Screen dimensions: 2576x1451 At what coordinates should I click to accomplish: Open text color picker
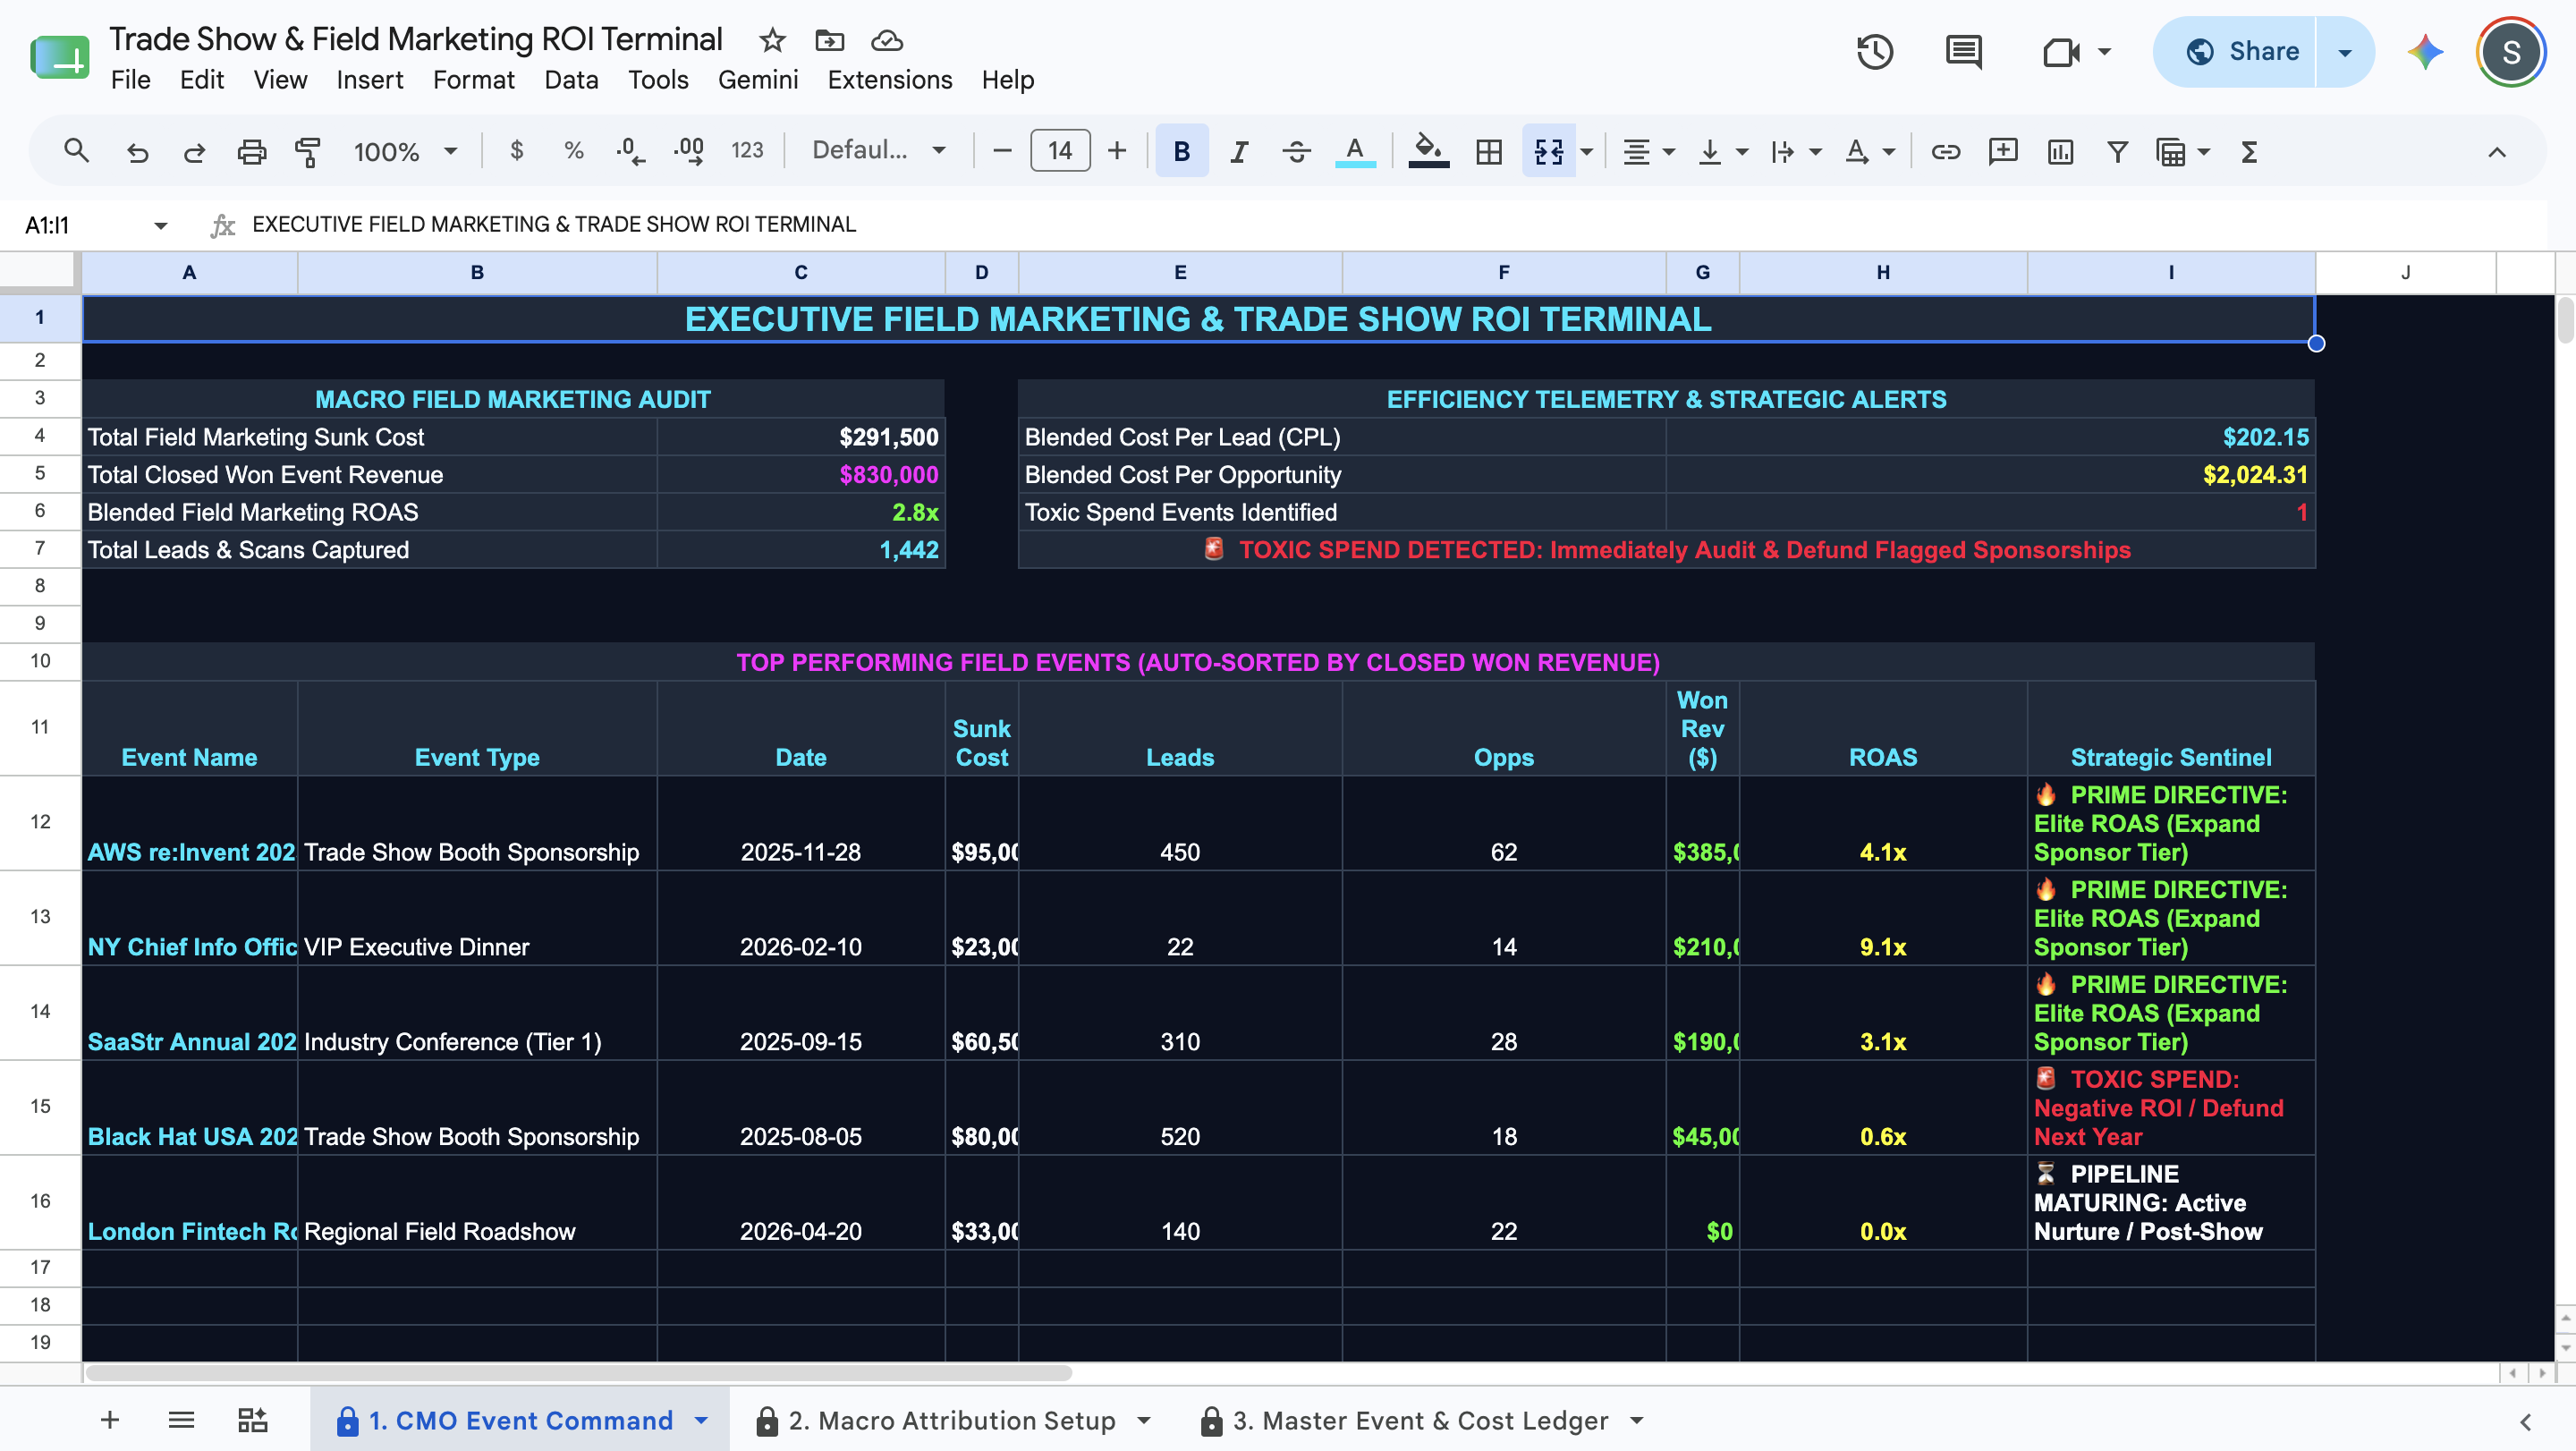[x=1355, y=151]
